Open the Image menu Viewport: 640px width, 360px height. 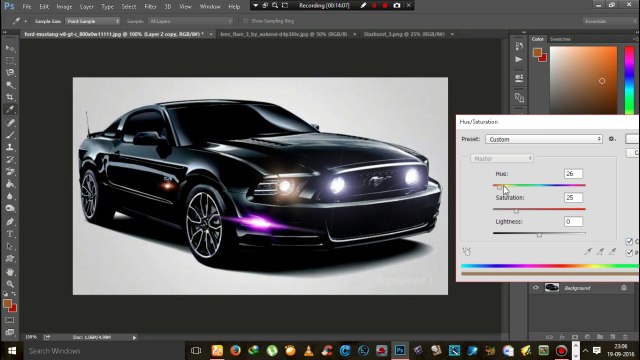click(64, 7)
